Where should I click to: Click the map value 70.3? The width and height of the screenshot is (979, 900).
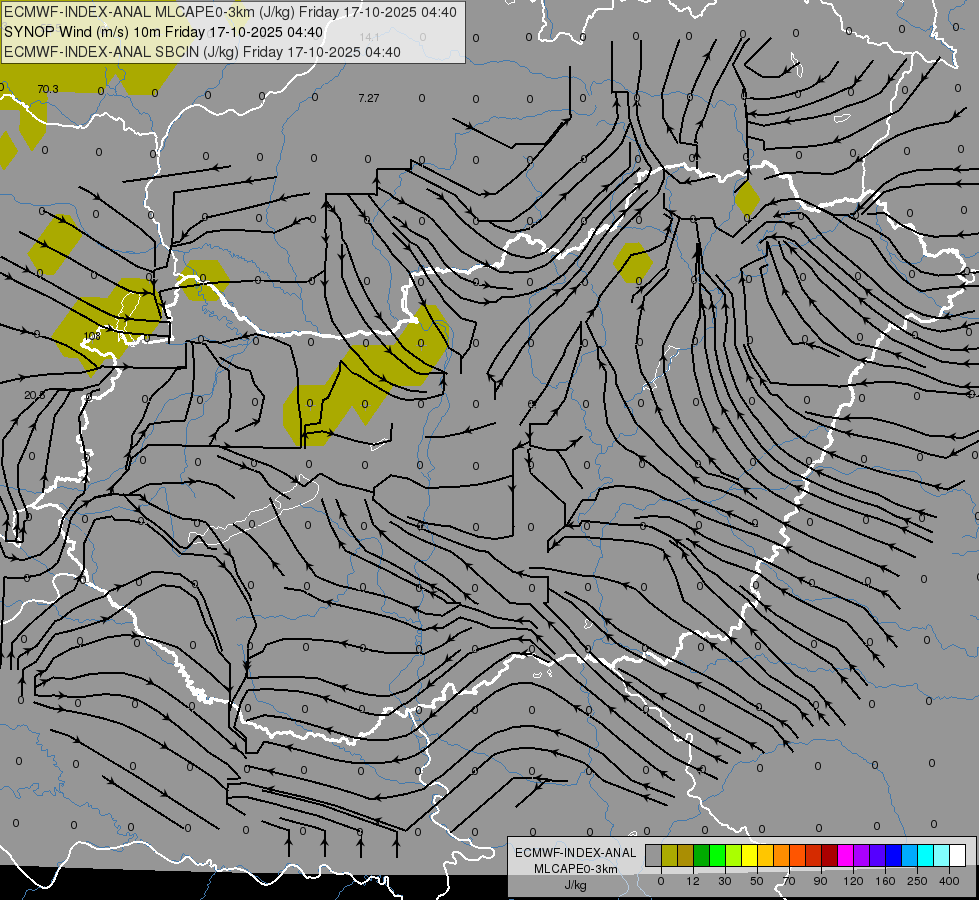click(48, 89)
